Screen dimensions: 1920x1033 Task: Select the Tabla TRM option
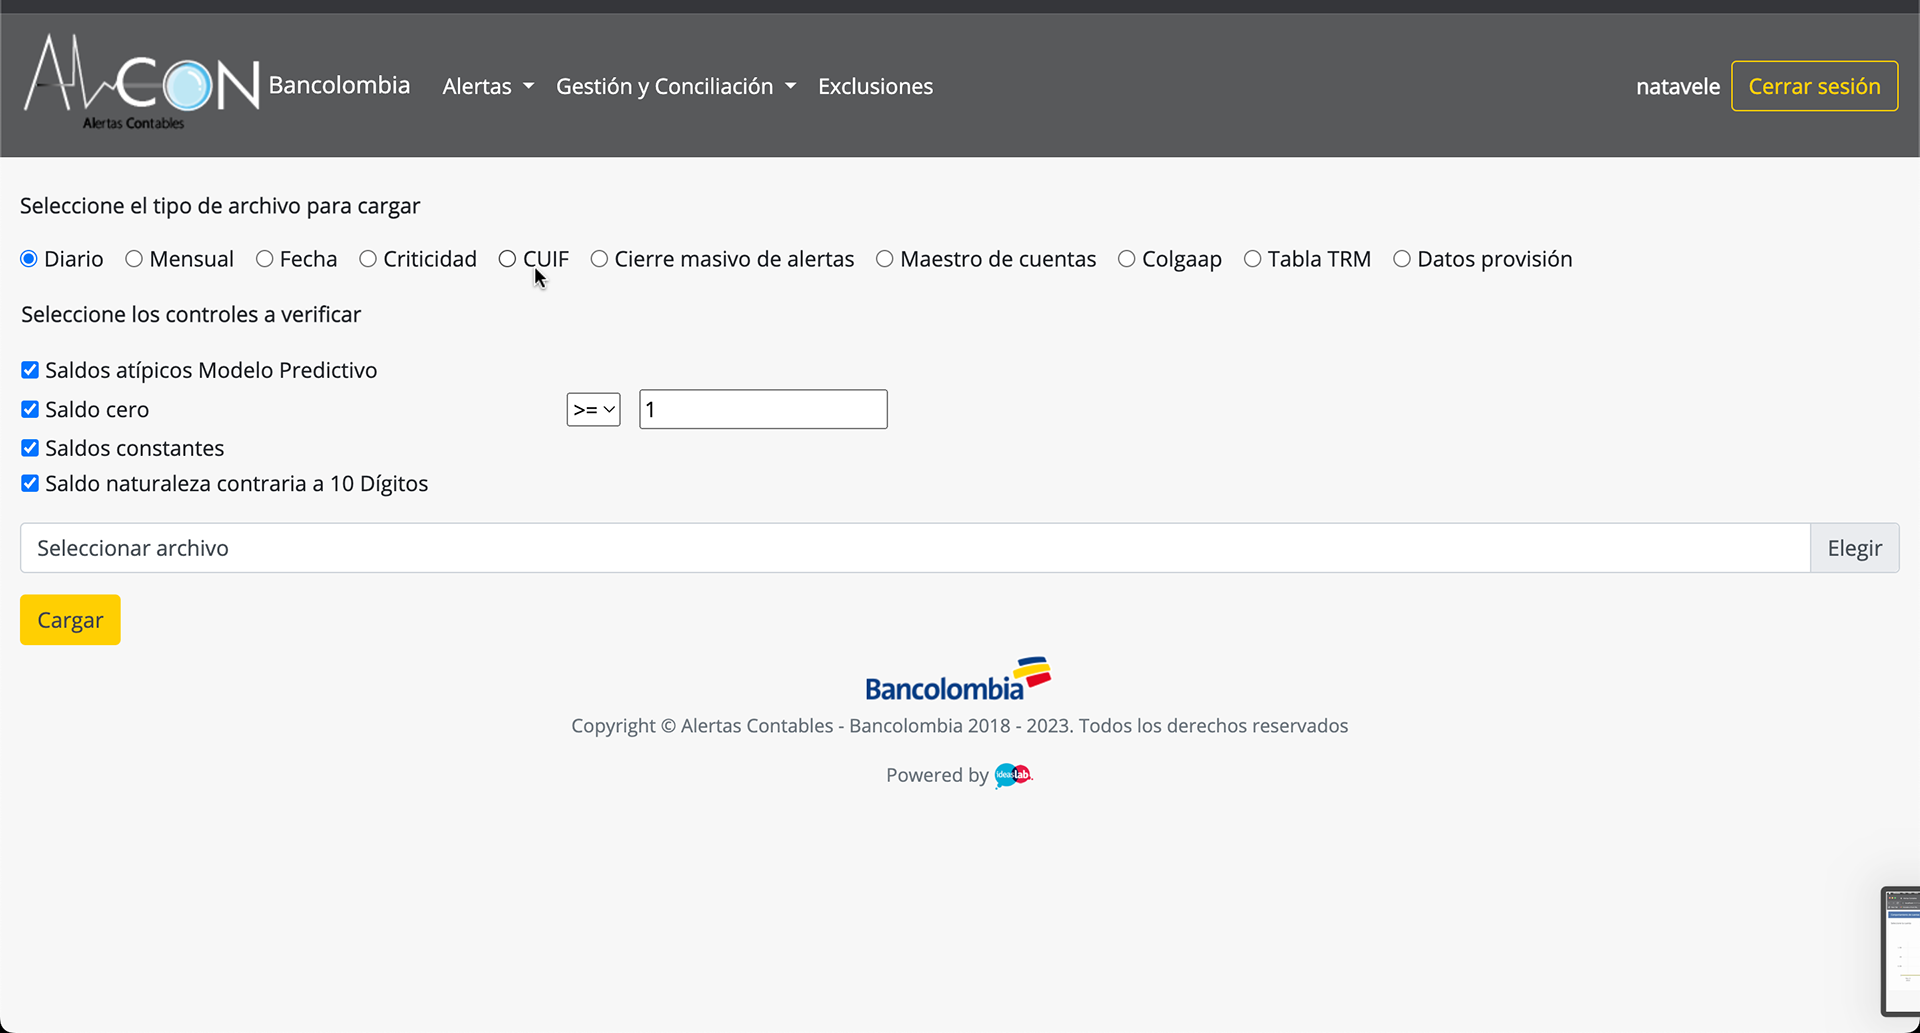click(1253, 259)
